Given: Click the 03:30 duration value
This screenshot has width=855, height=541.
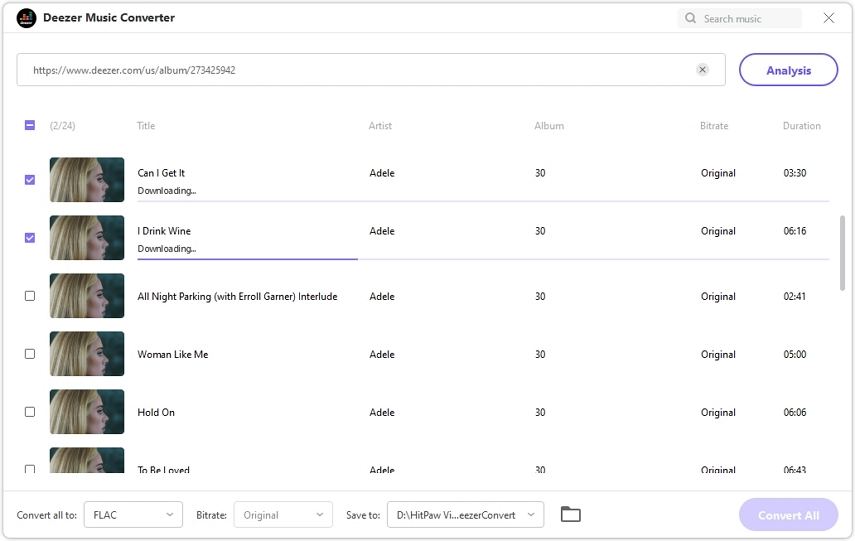Looking at the screenshot, I should [x=794, y=173].
